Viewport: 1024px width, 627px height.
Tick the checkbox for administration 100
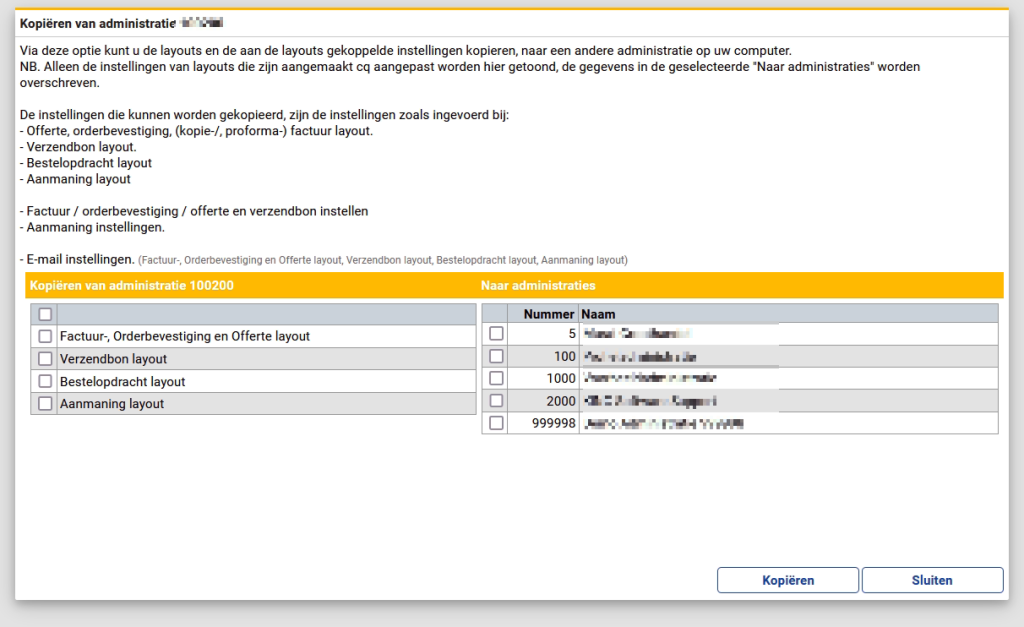pyautogui.click(x=496, y=356)
